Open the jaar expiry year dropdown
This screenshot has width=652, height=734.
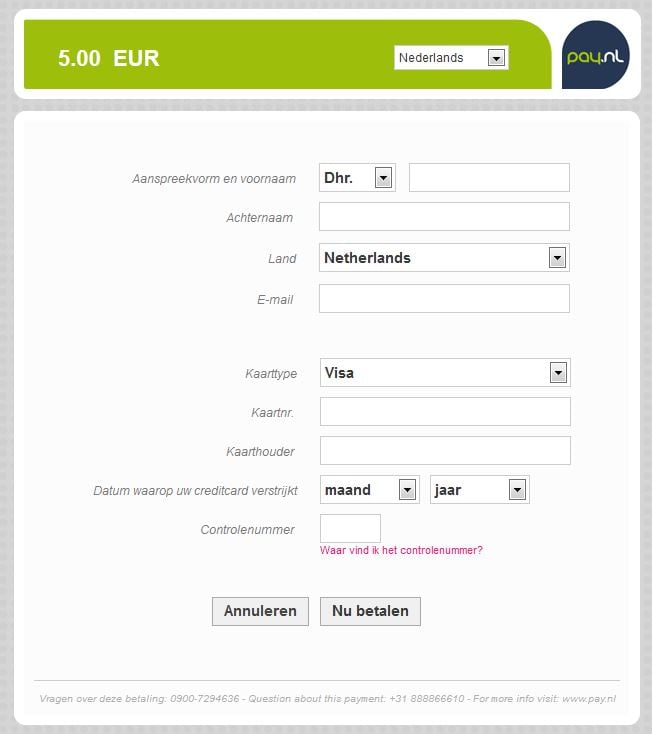coord(480,490)
